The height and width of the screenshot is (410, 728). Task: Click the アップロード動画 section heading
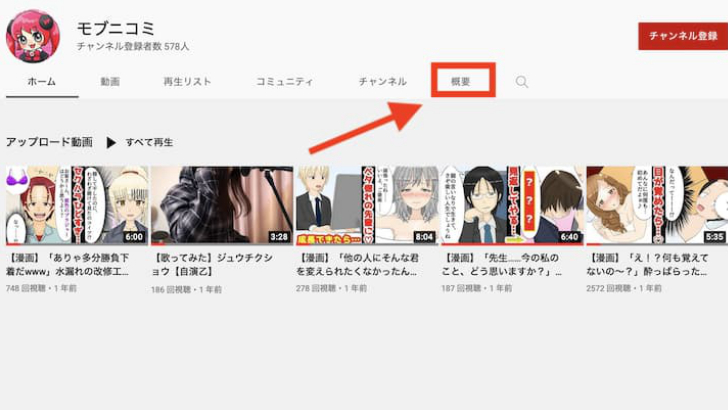(x=49, y=142)
